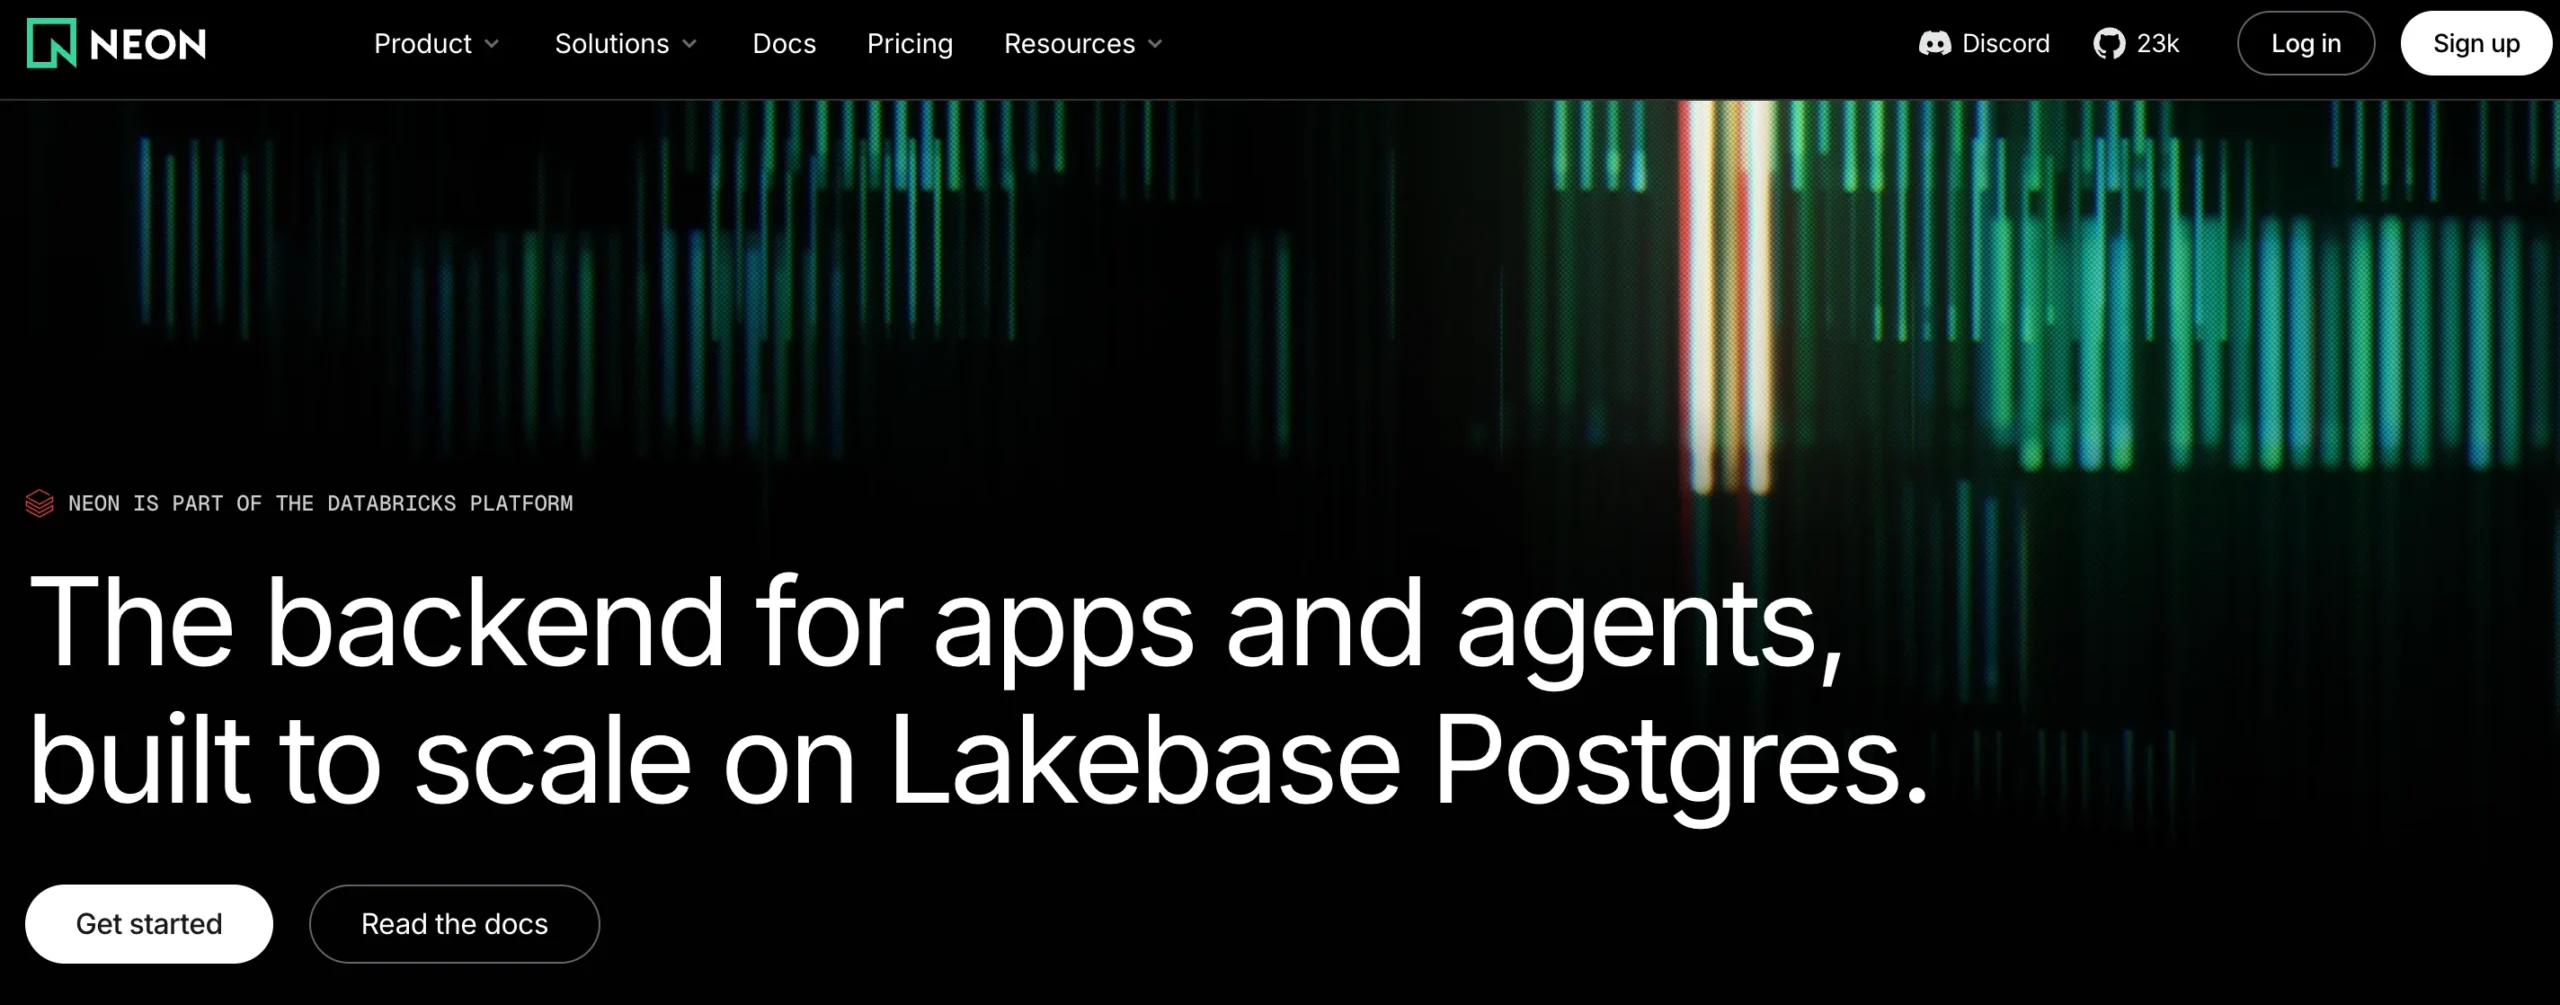Expand the Product menu chevron
This screenshot has width=2560, height=1005.
492,44
